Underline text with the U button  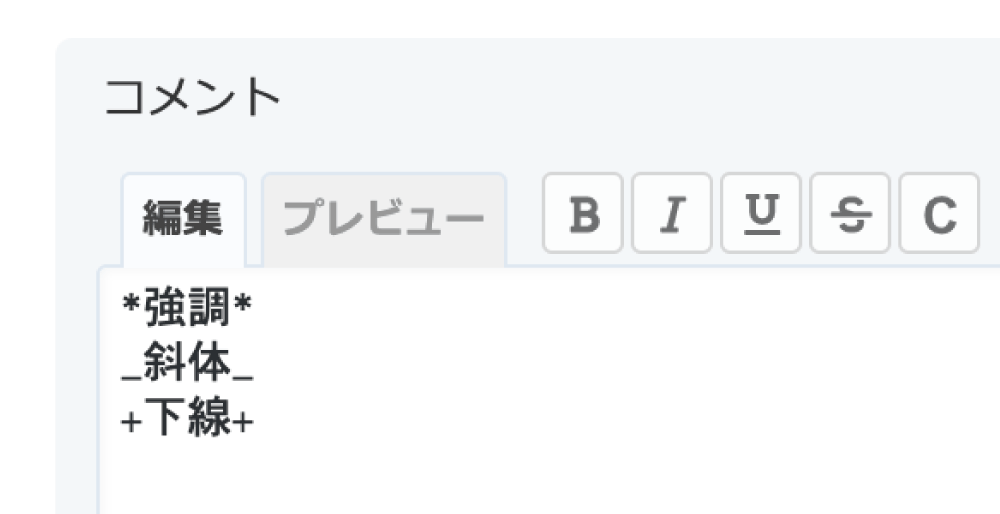761,213
